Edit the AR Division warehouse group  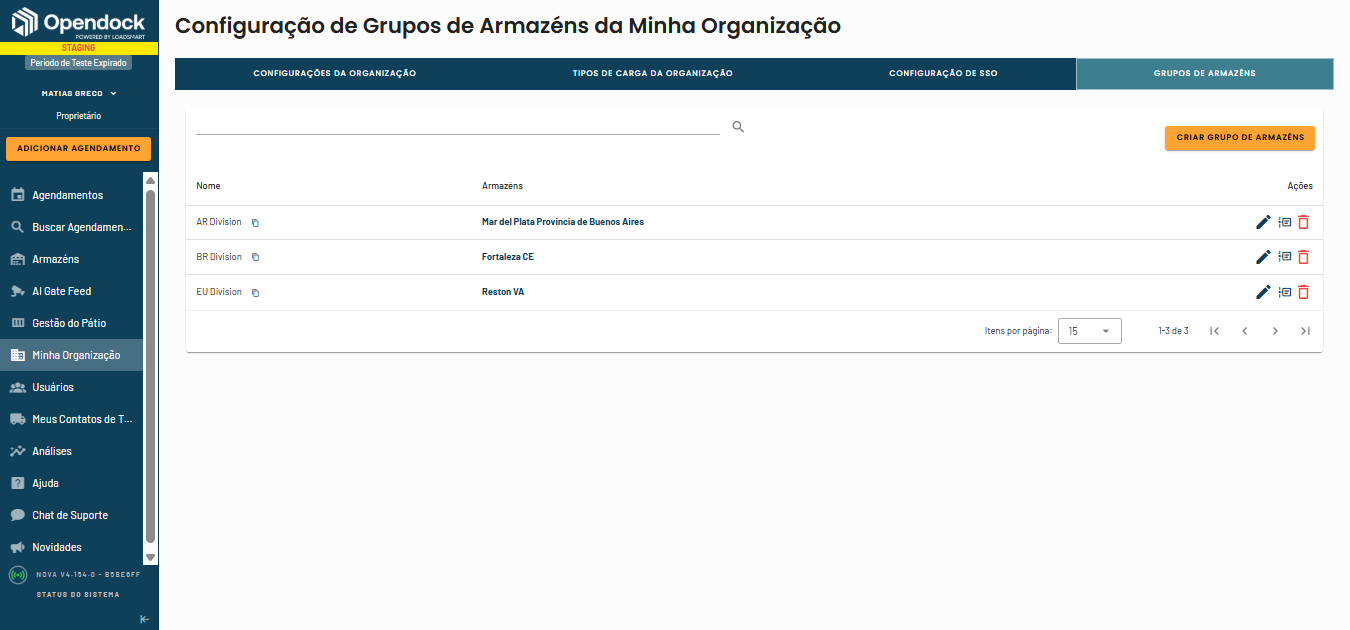tap(1263, 222)
